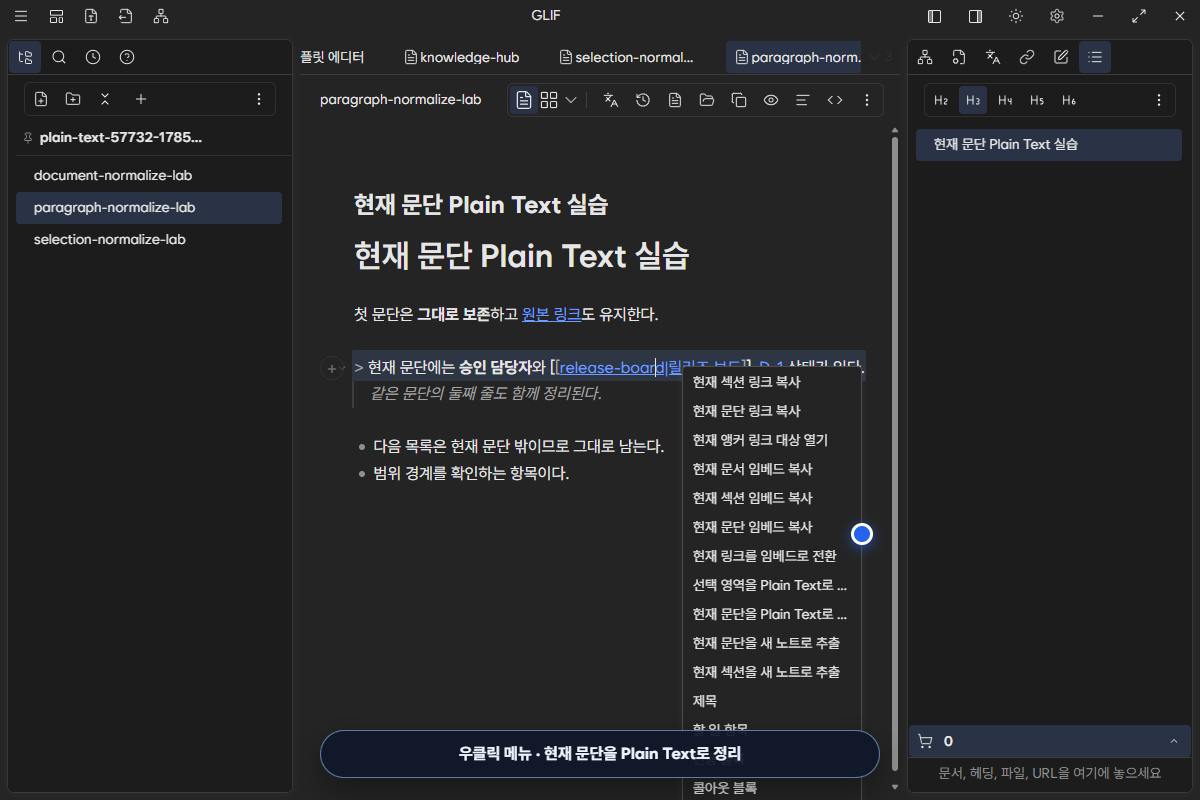Click the document page icon in editor toolbar

point(675,100)
